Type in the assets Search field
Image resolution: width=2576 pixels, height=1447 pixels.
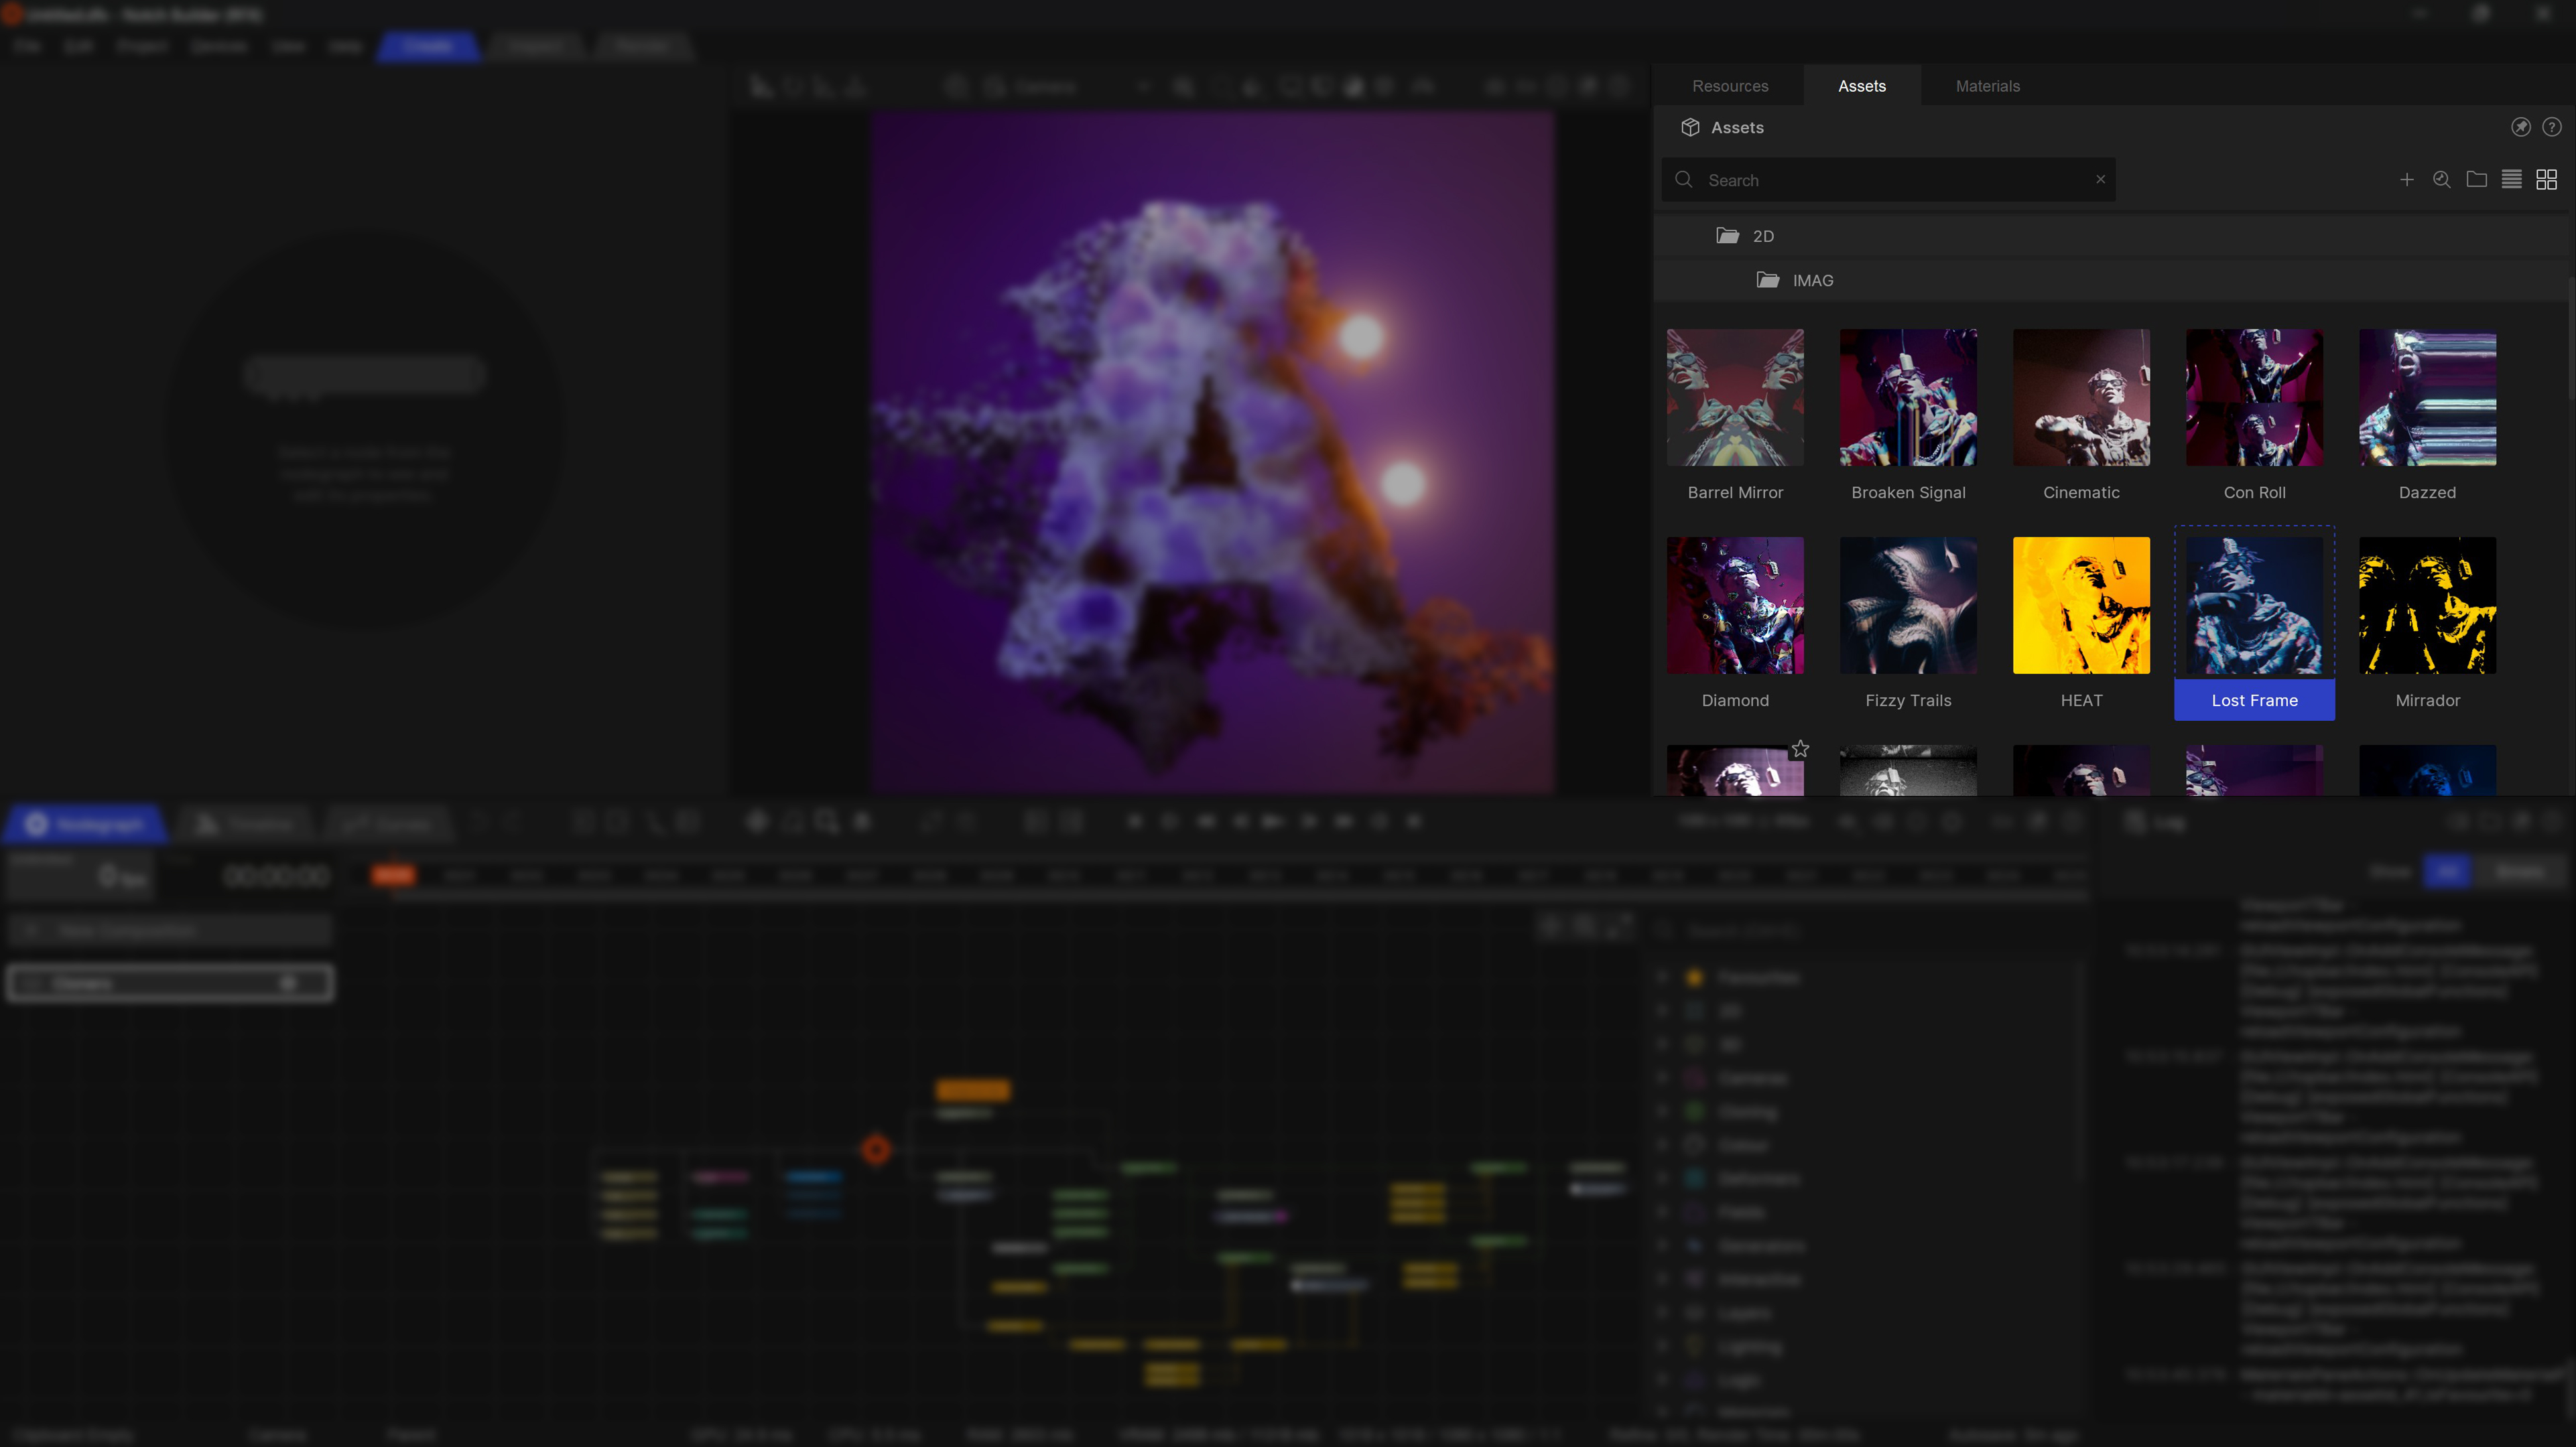[x=1890, y=180]
